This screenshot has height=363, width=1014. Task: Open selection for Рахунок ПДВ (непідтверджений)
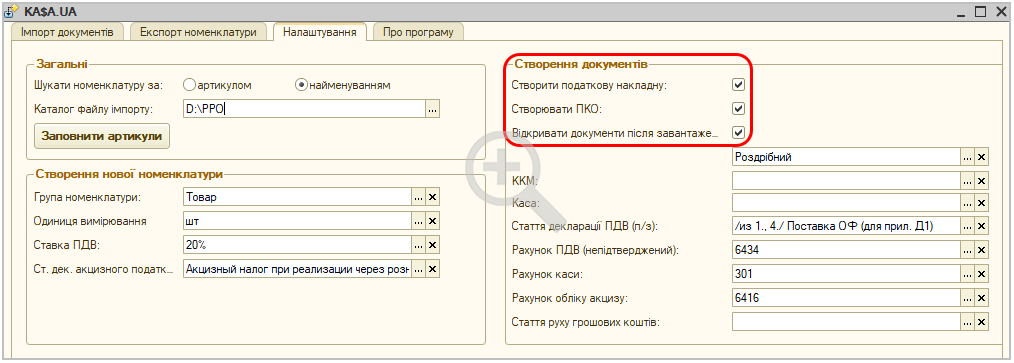[967, 250]
